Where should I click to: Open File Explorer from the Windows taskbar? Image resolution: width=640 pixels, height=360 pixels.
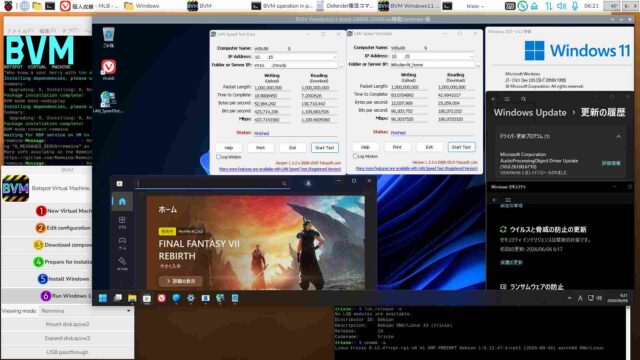click(132, 298)
